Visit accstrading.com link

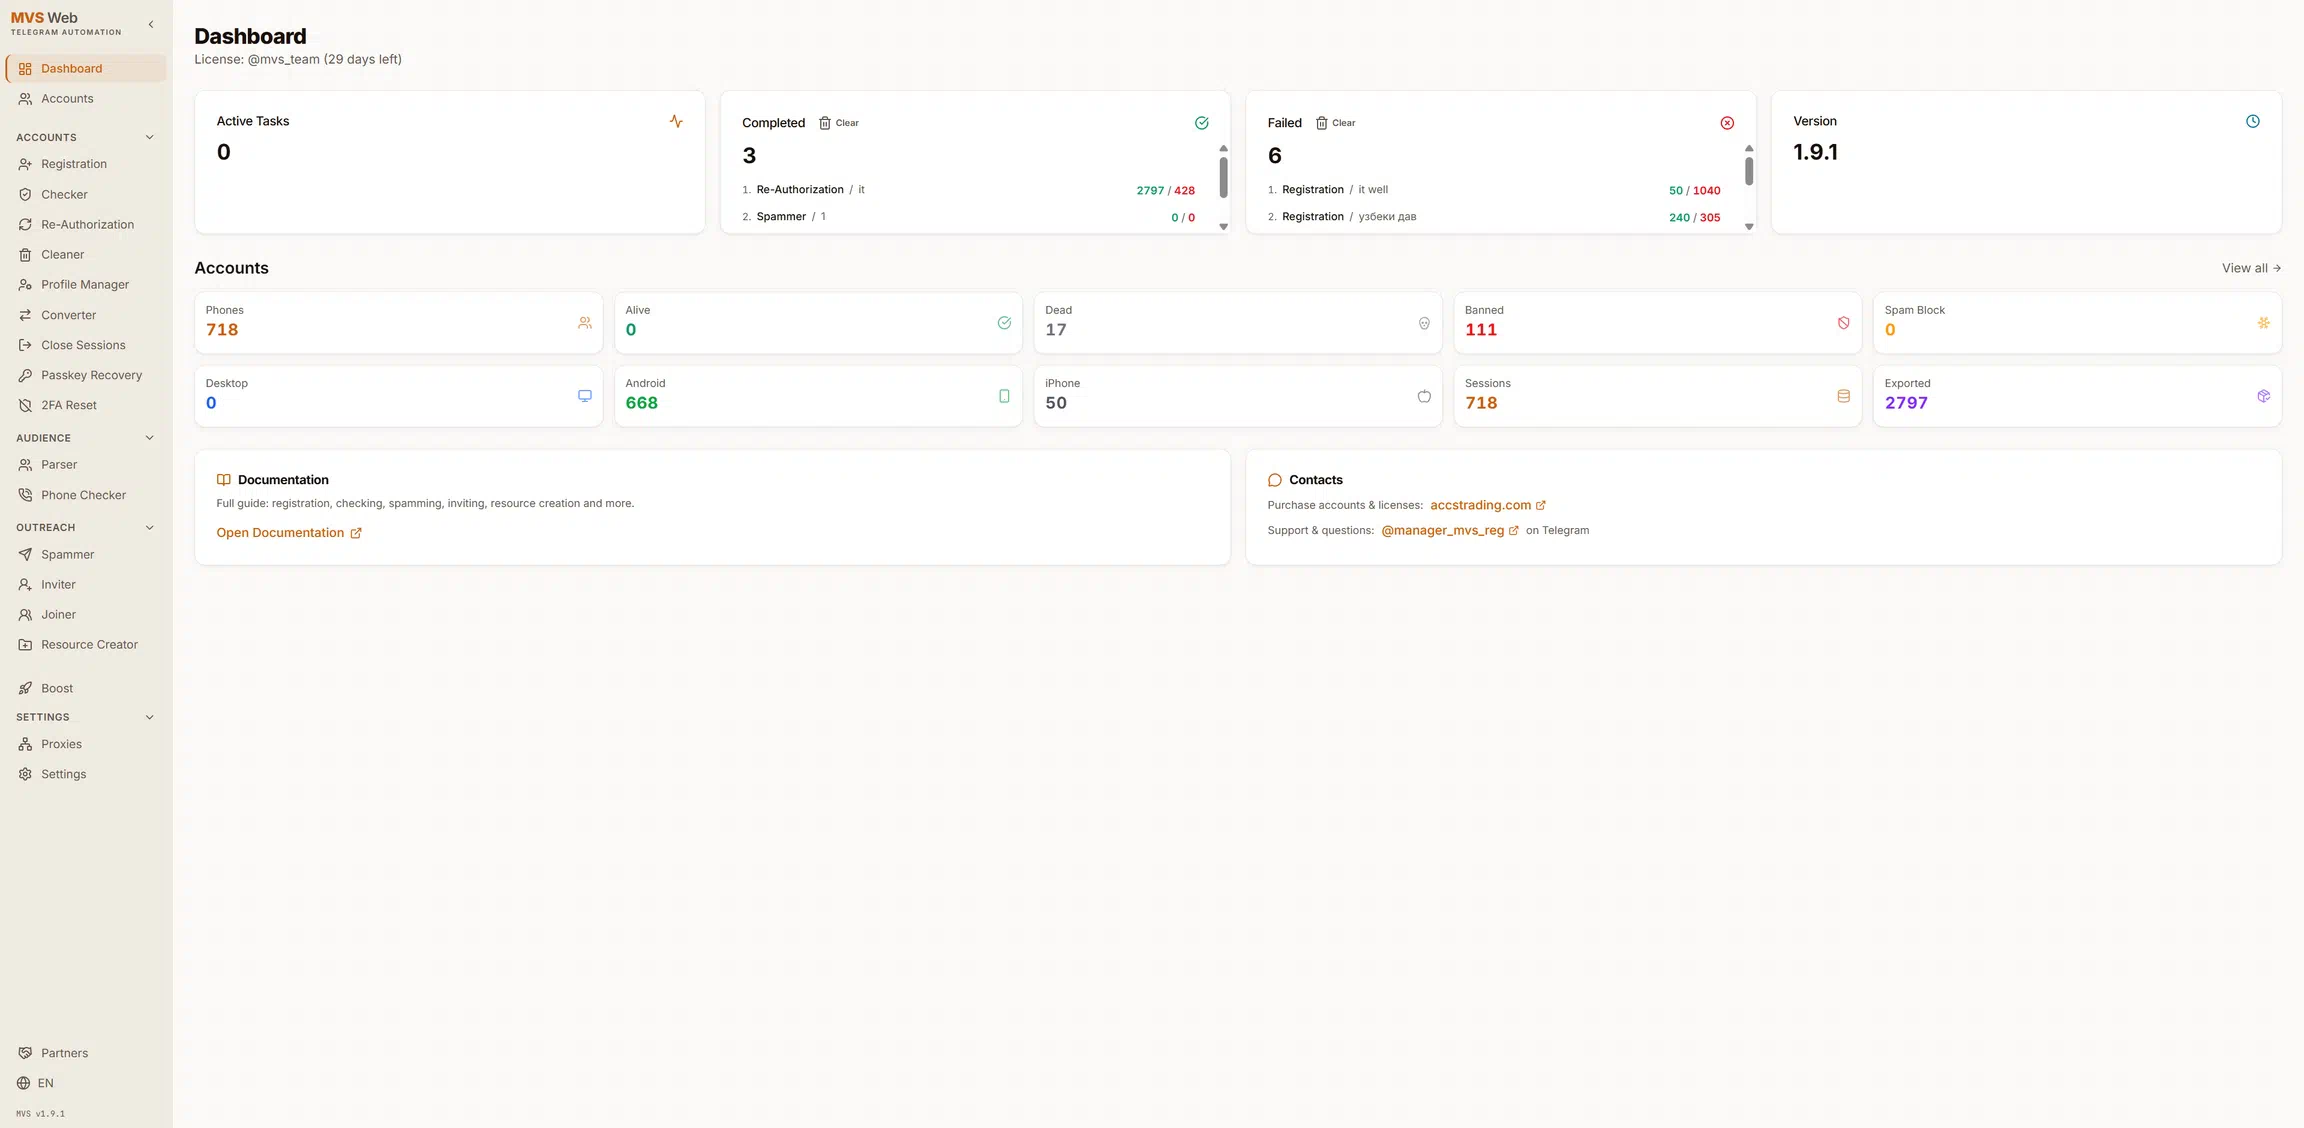pyautogui.click(x=1488, y=505)
